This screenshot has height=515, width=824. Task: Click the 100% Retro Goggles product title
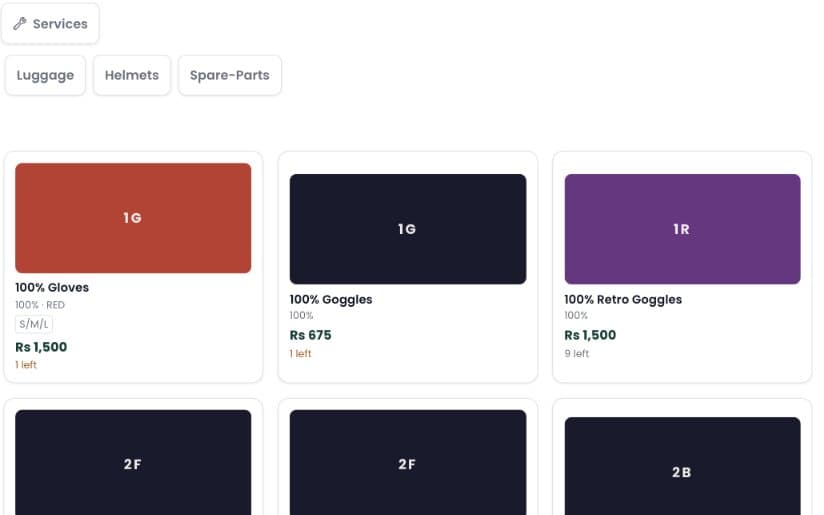pyautogui.click(x=623, y=300)
